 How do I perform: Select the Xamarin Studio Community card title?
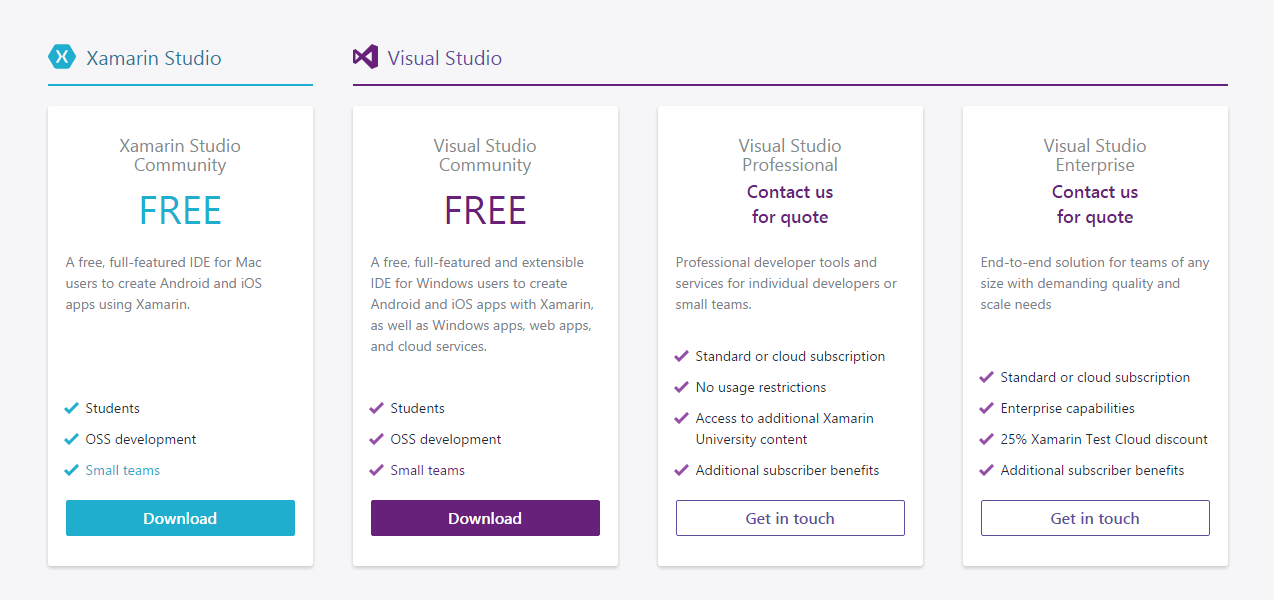(180, 155)
